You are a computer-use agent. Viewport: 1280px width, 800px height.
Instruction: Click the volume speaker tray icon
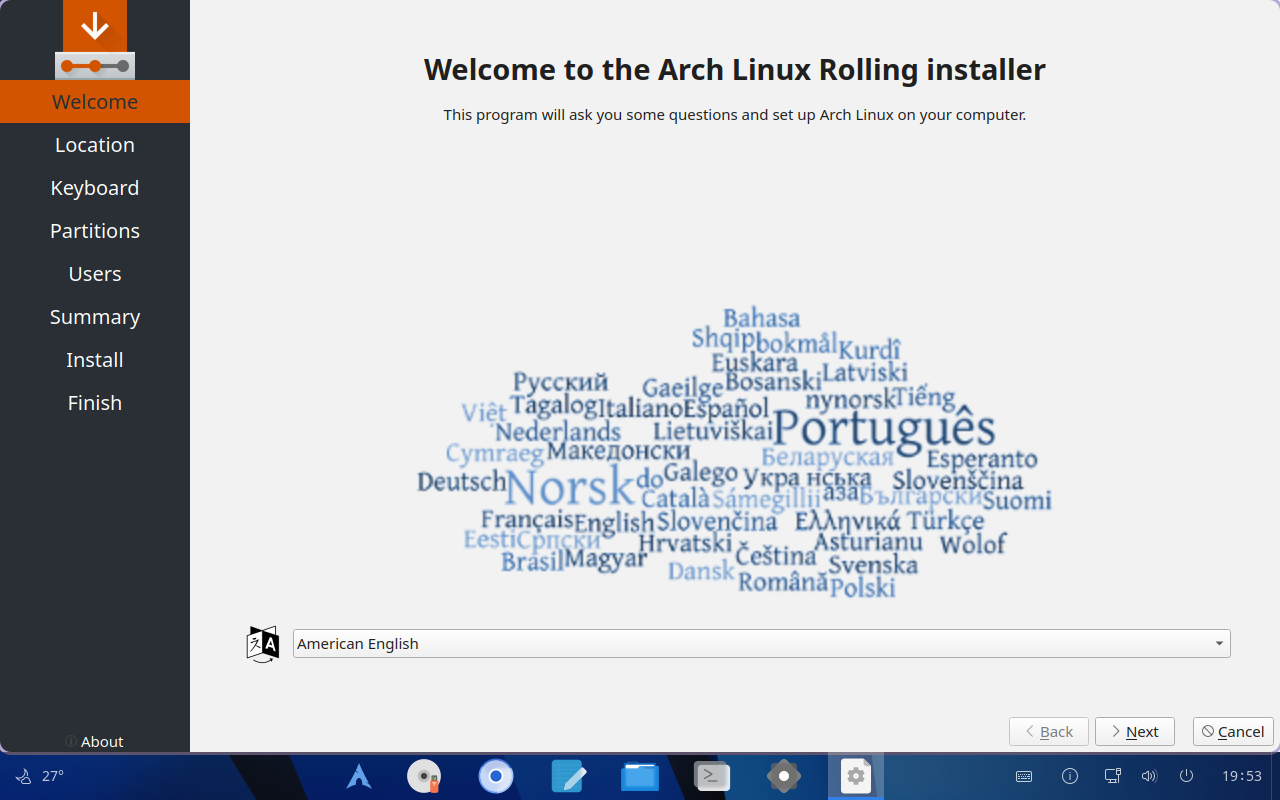(1149, 776)
